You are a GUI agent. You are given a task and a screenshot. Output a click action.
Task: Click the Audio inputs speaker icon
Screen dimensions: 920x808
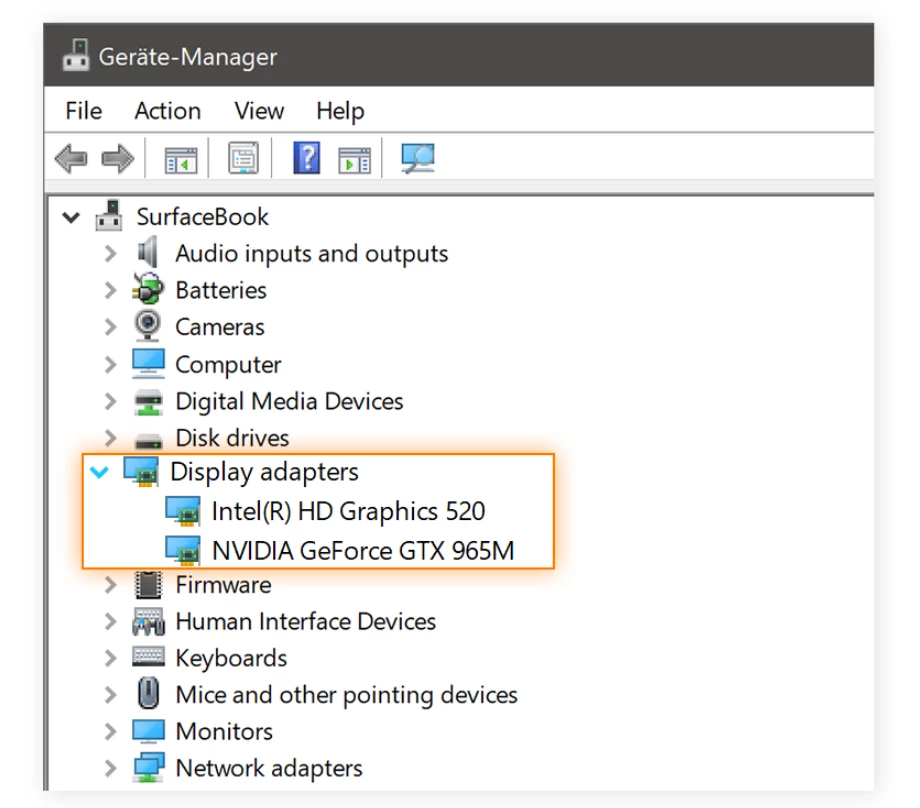[x=147, y=253]
